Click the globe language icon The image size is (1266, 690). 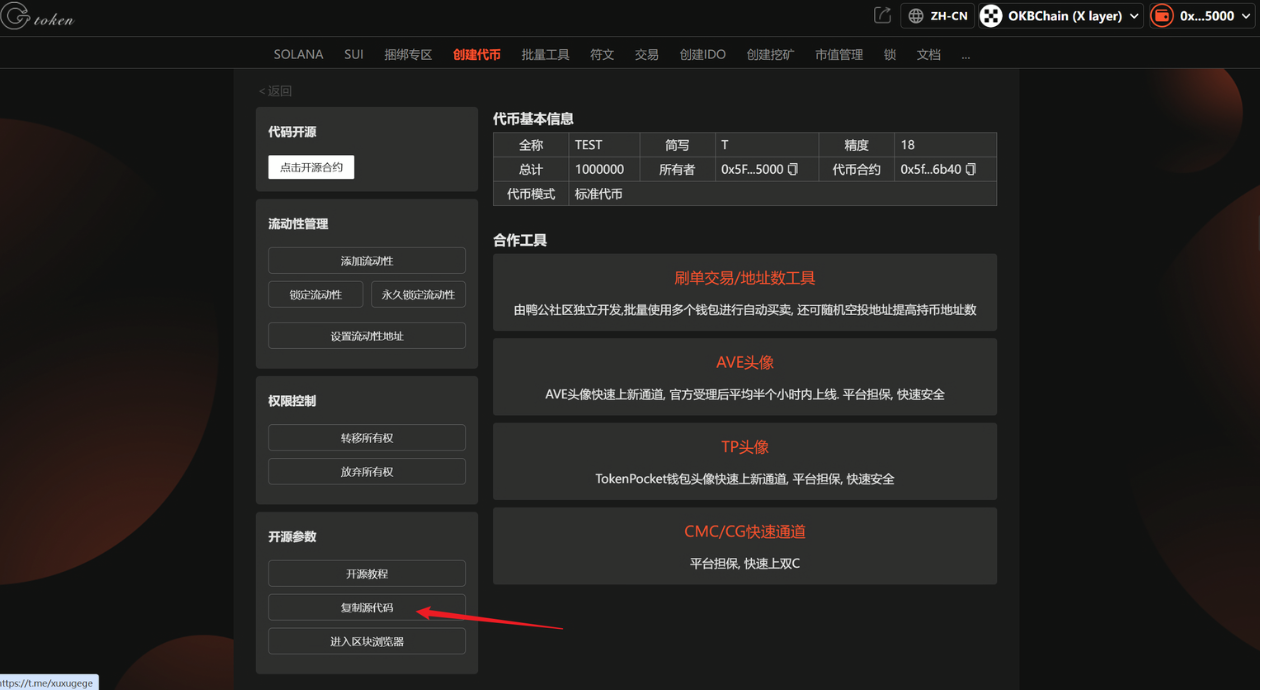tap(915, 16)
